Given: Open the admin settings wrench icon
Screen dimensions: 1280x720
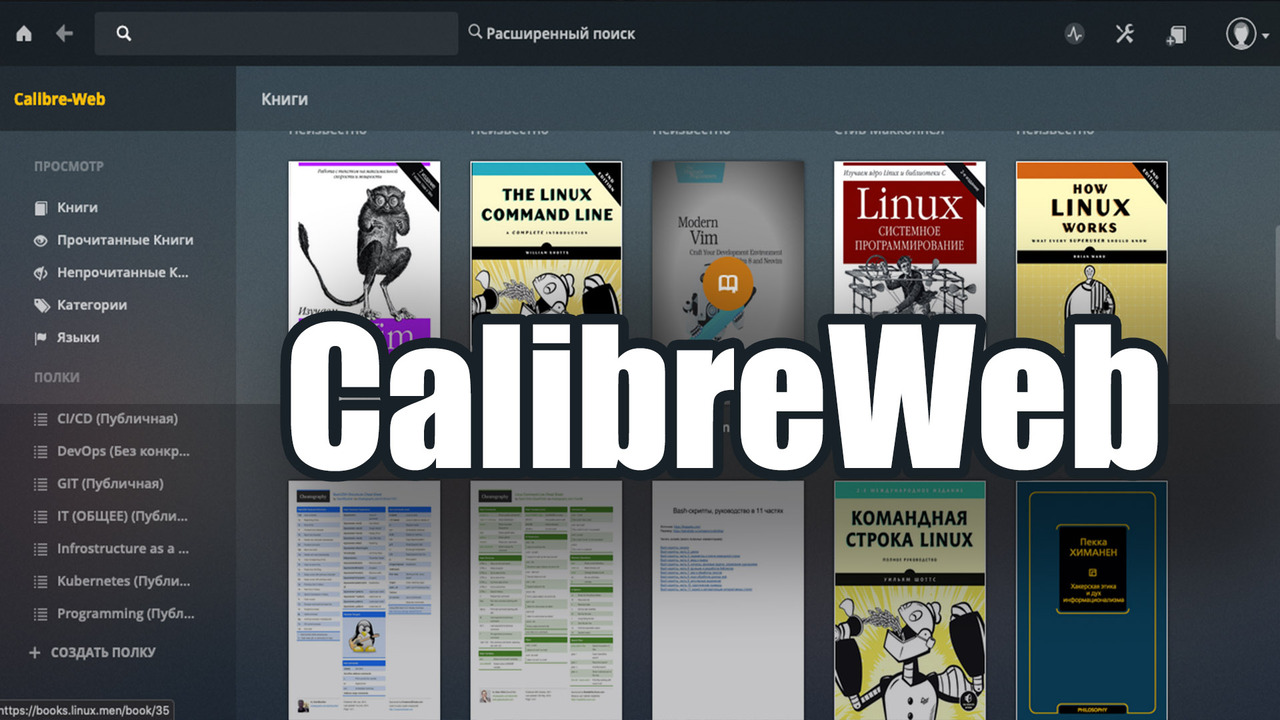Looking at the screenshot, I should tap(1124, 33).
